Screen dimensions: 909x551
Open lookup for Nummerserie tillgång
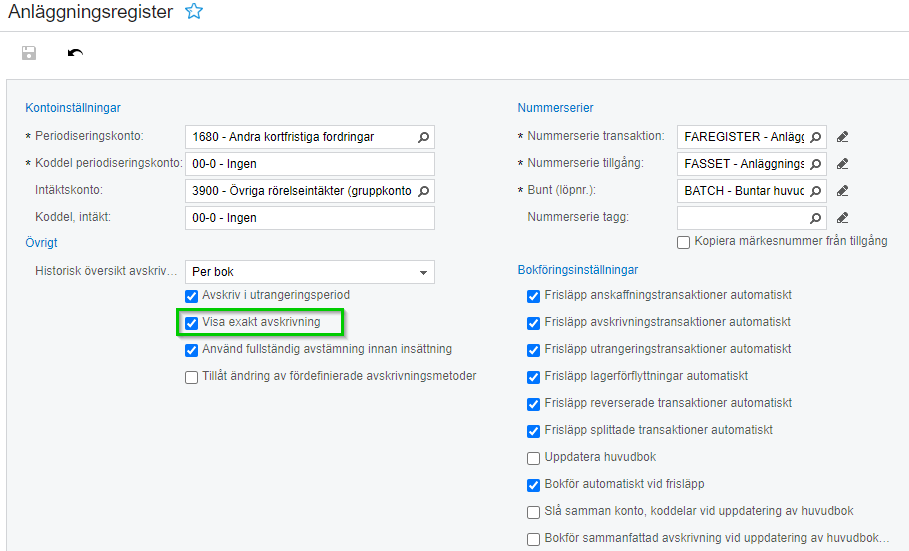click(x=816, y=164)
